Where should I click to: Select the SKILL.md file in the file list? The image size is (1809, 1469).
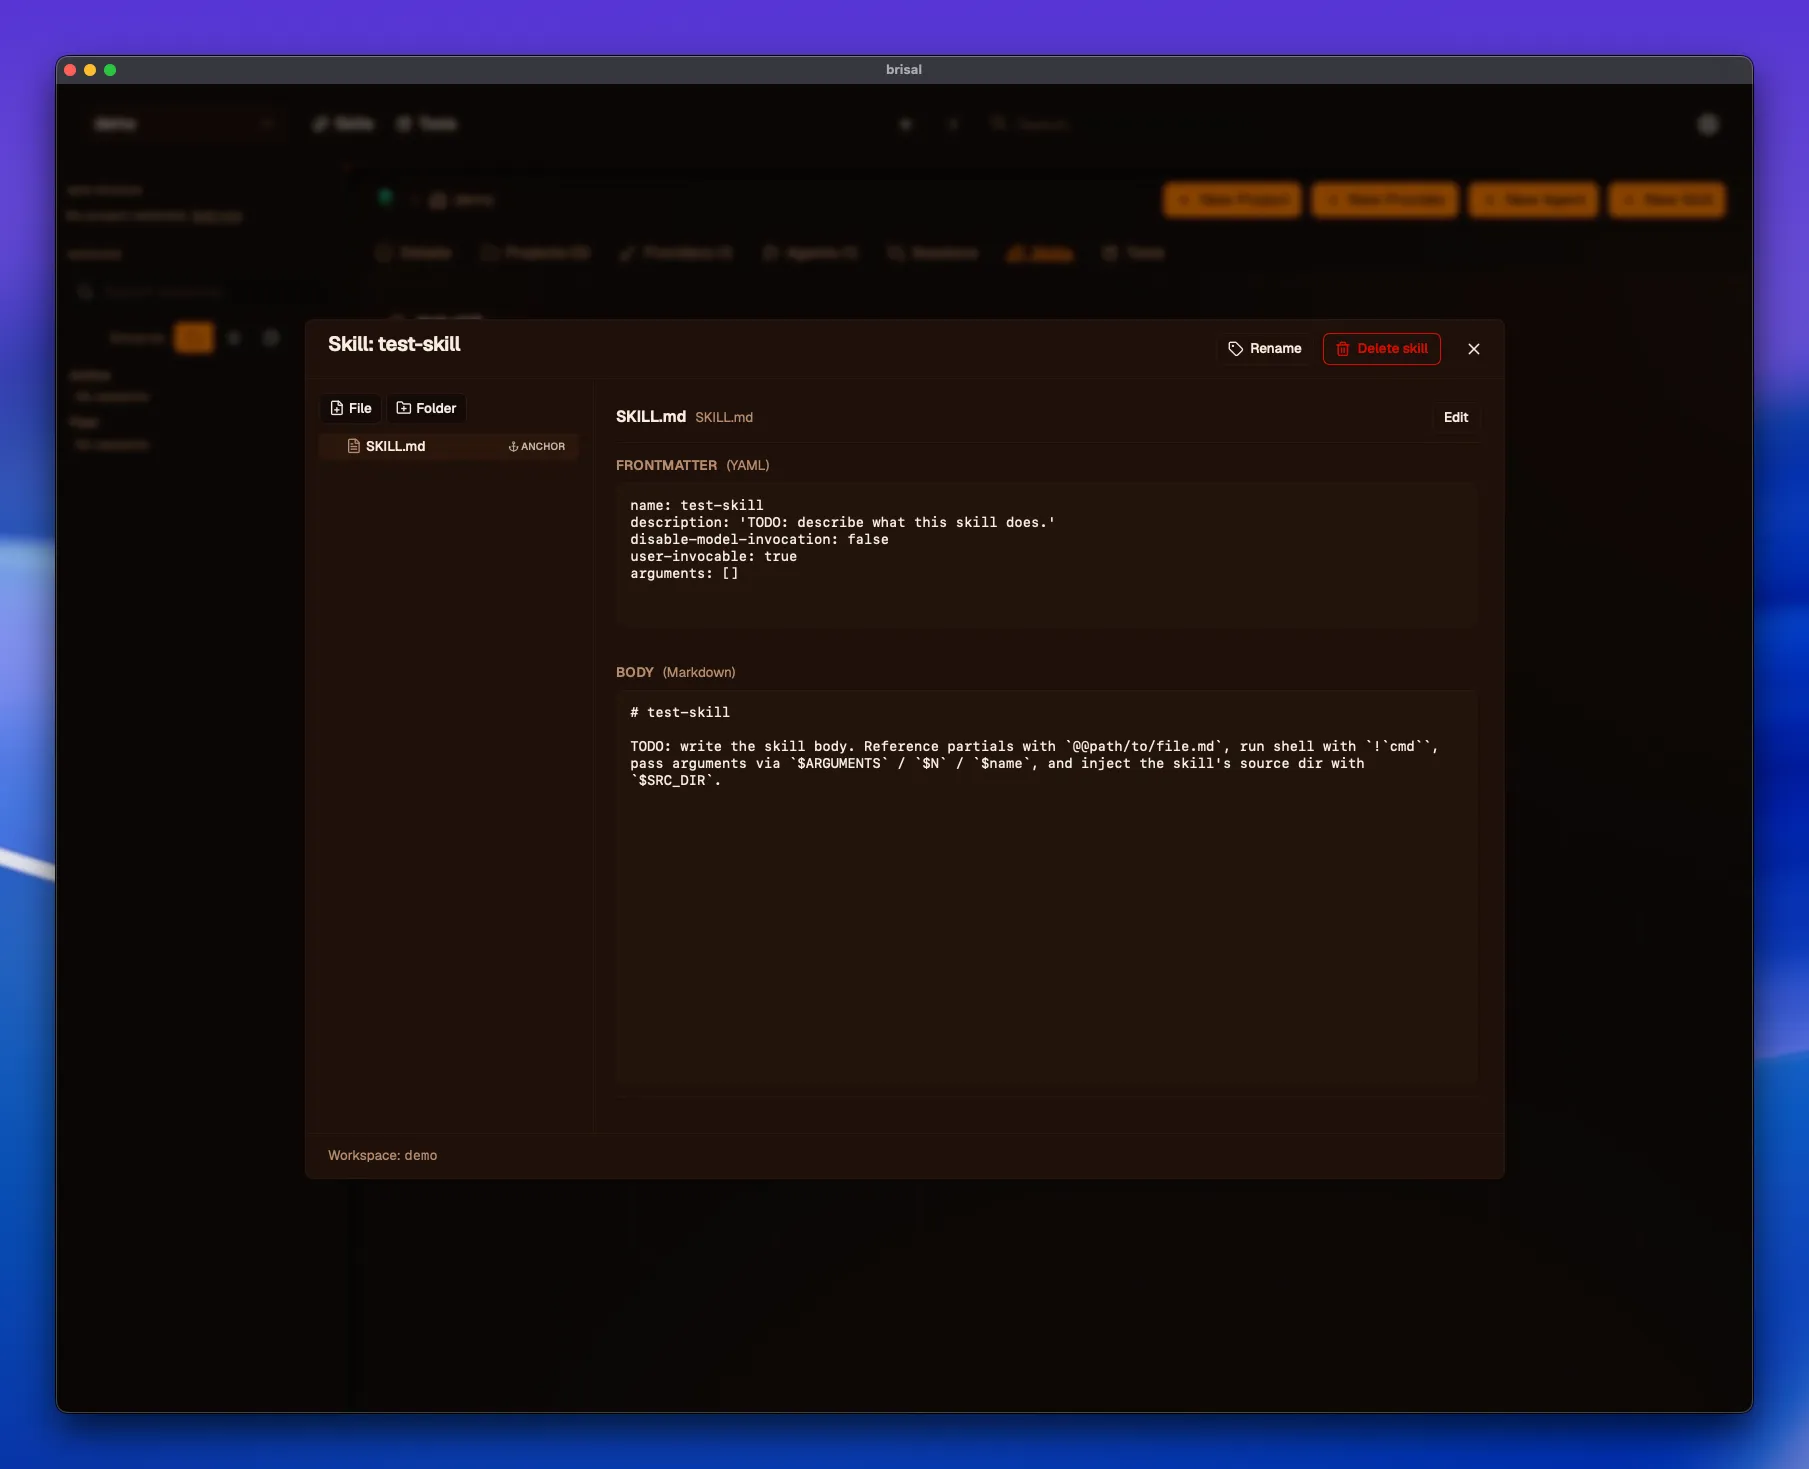coord(449,446)
